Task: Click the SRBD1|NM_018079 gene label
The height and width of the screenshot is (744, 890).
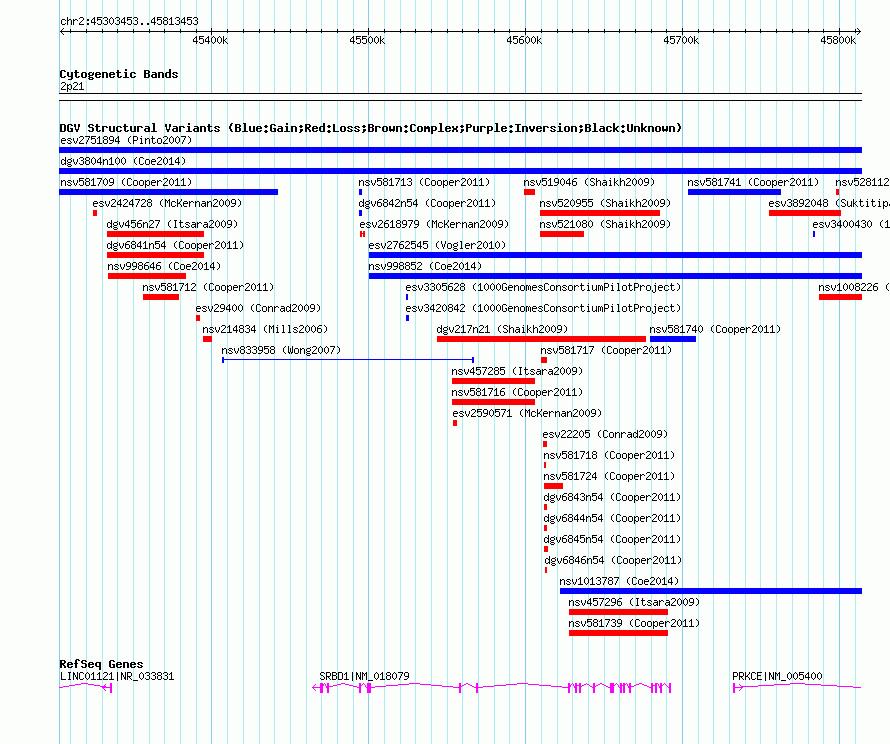Action: point(364,676)
